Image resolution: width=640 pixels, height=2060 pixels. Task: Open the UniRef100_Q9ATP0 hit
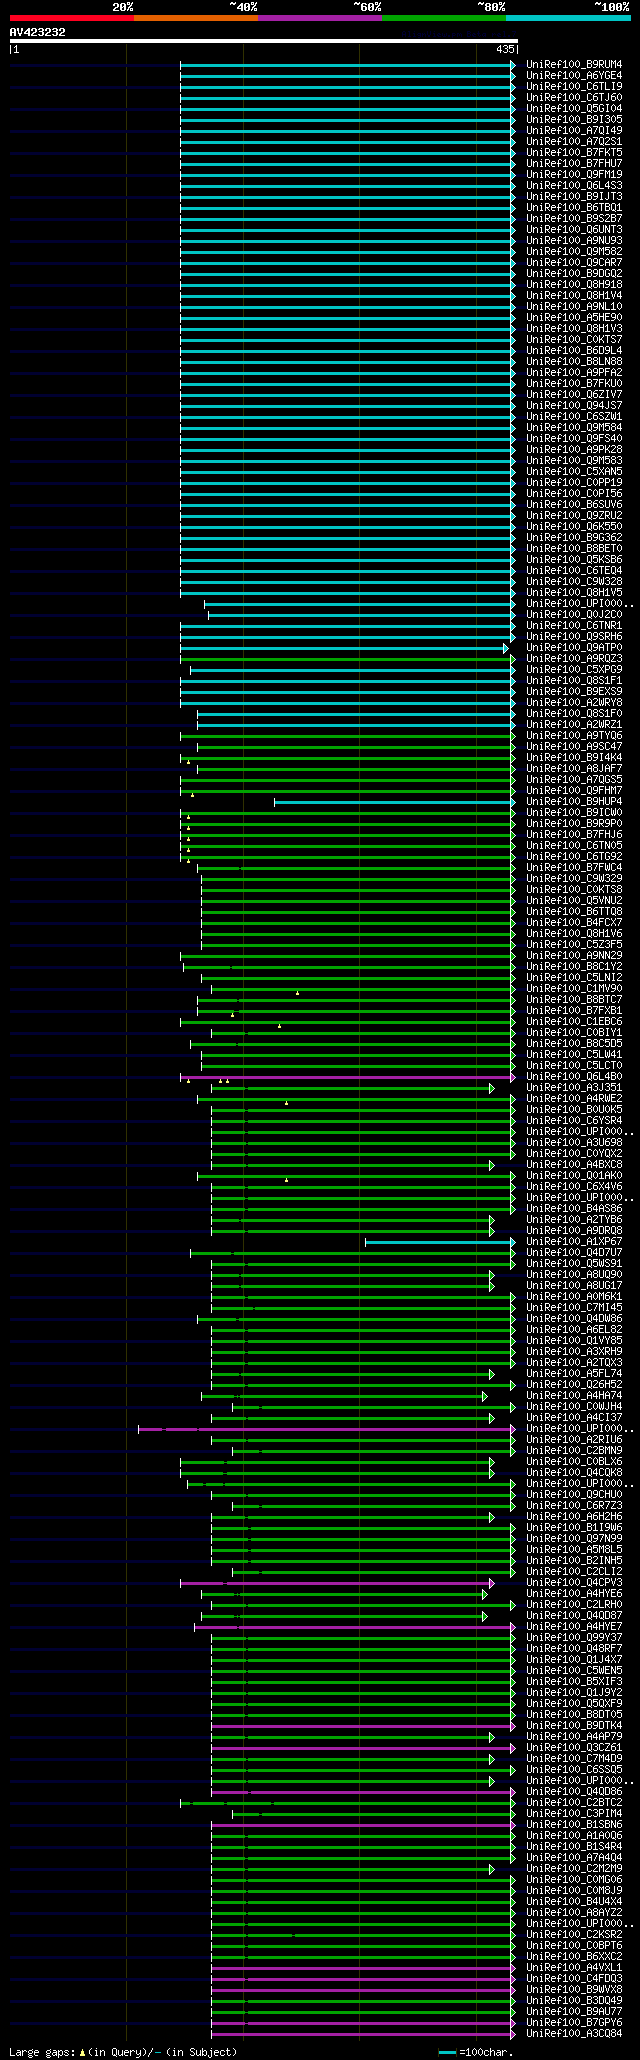coord(574,647)
